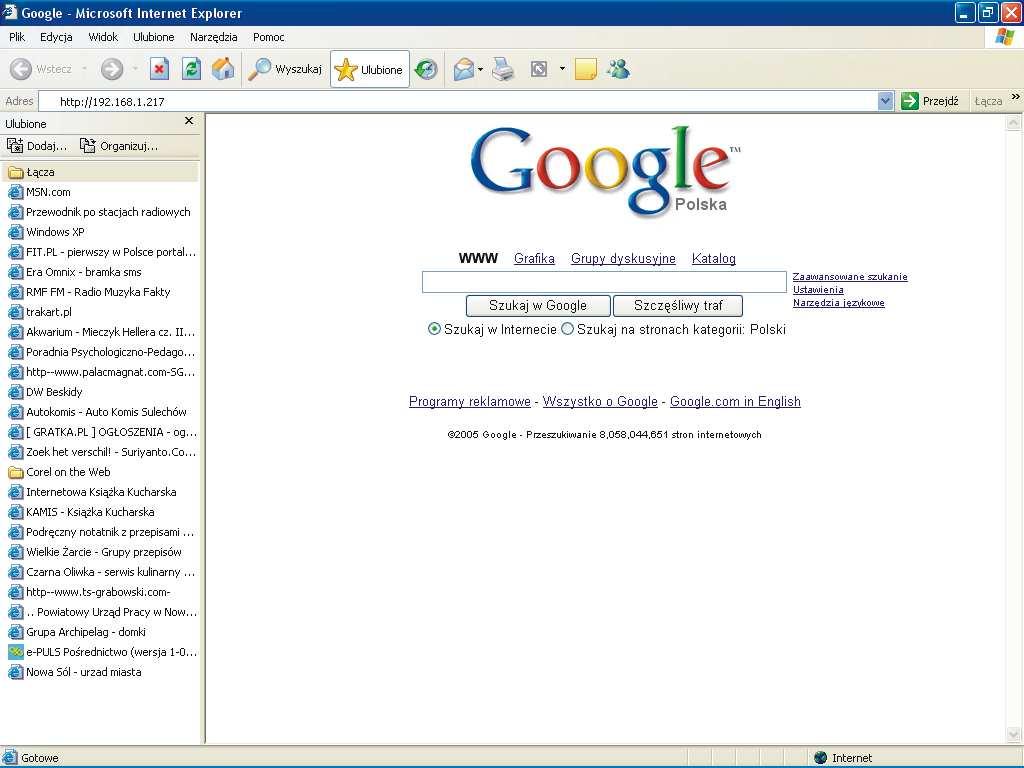Screen dimensions: 1024x768
Task: Open Google.com in English link
Action: point(735,402)
